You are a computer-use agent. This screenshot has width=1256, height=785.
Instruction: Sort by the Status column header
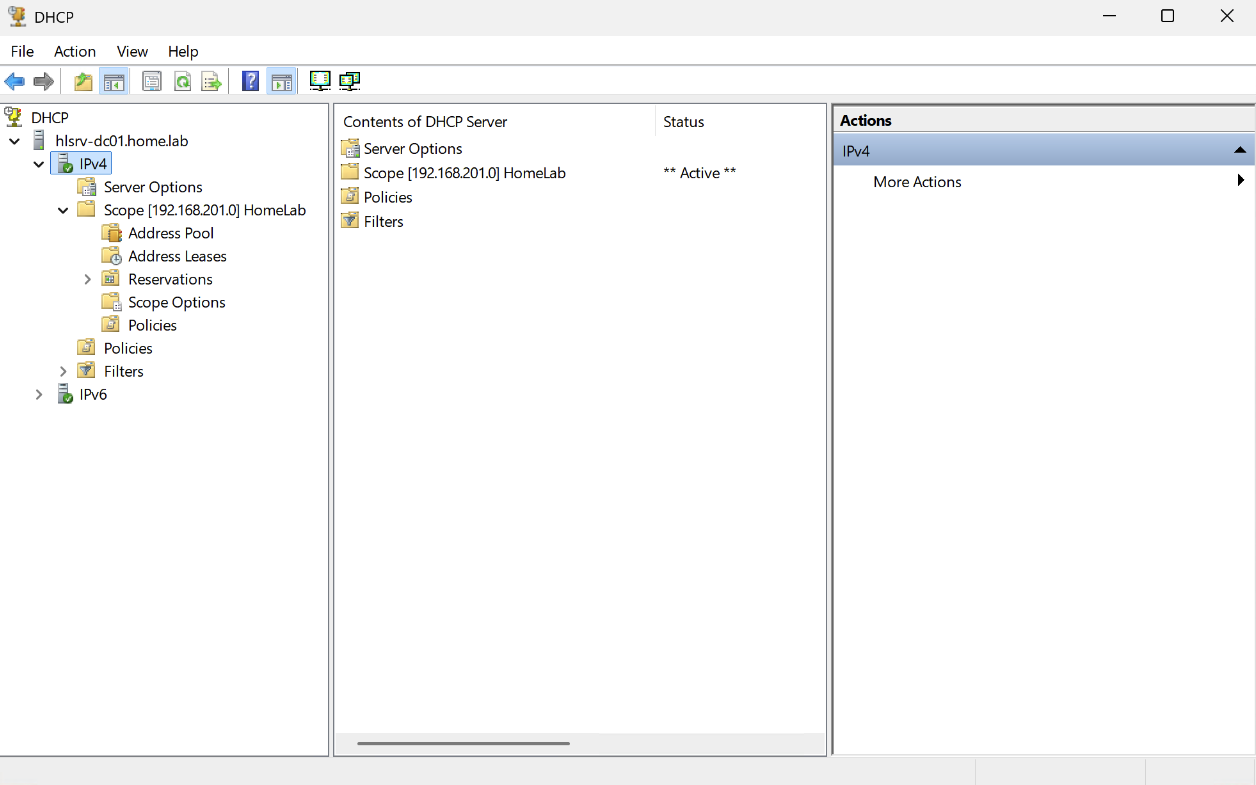[x=684, y=122]
